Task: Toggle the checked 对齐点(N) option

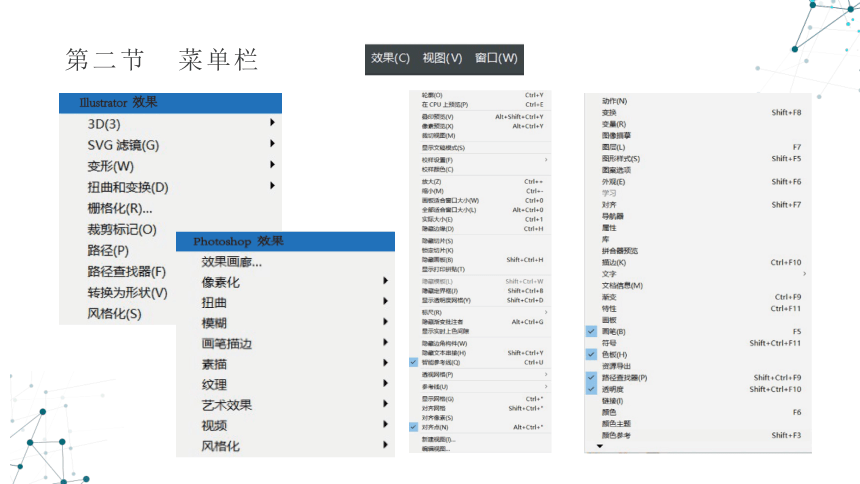Action: (x=480, y=427)
